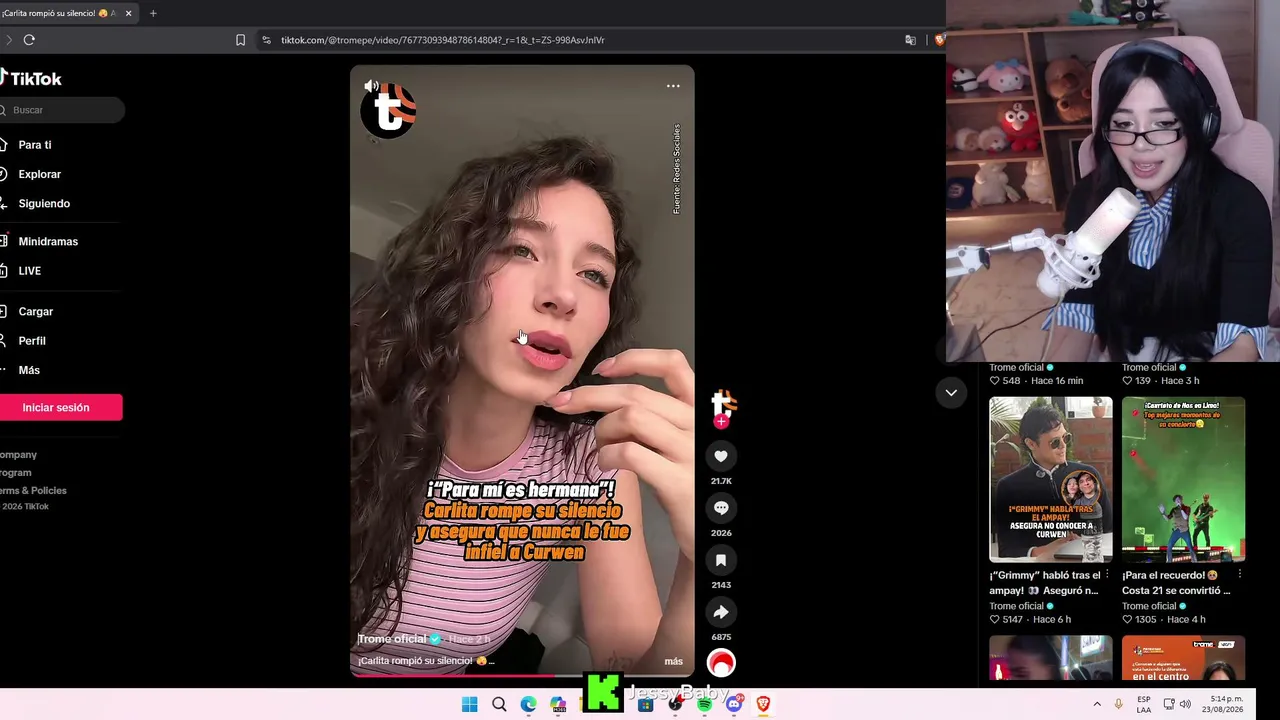Click the video progress bar
Screen dimensions: 1280x720
pyautogui.click(x=522, y=675)
